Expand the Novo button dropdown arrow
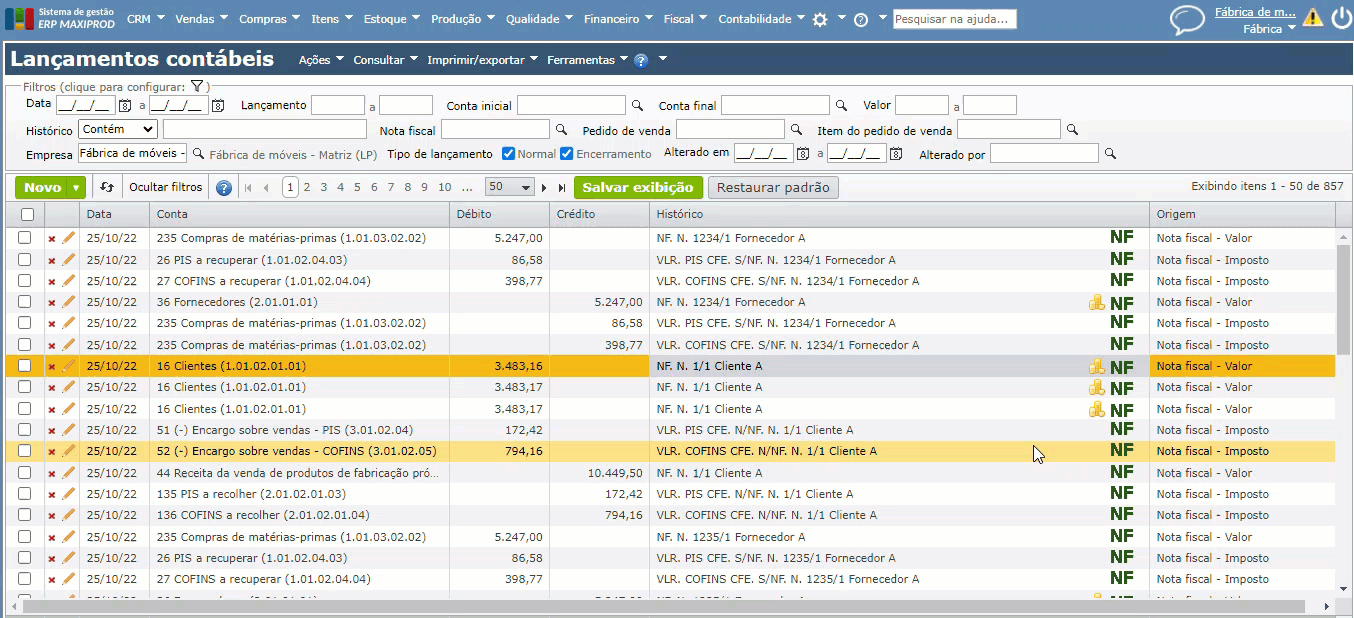1354x618 pixels. (76, 187)
